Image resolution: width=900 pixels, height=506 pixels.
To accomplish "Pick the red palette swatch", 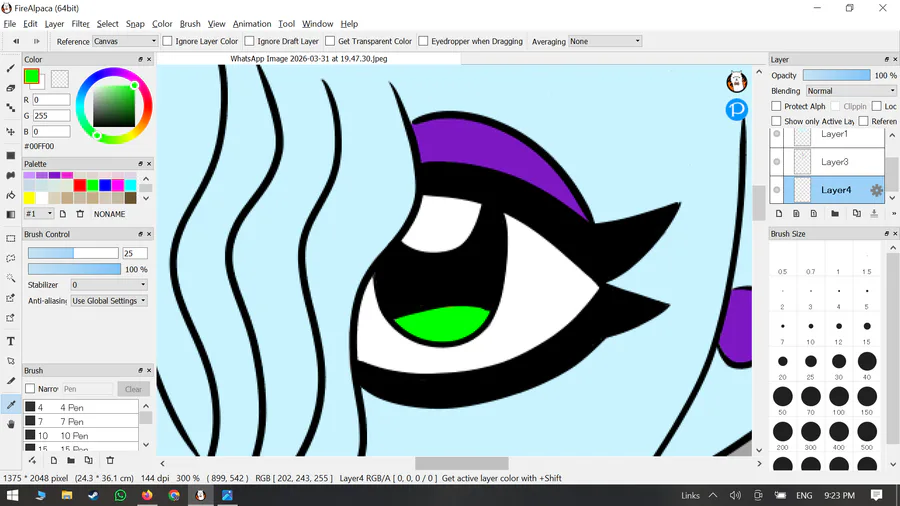I will 80,185.
